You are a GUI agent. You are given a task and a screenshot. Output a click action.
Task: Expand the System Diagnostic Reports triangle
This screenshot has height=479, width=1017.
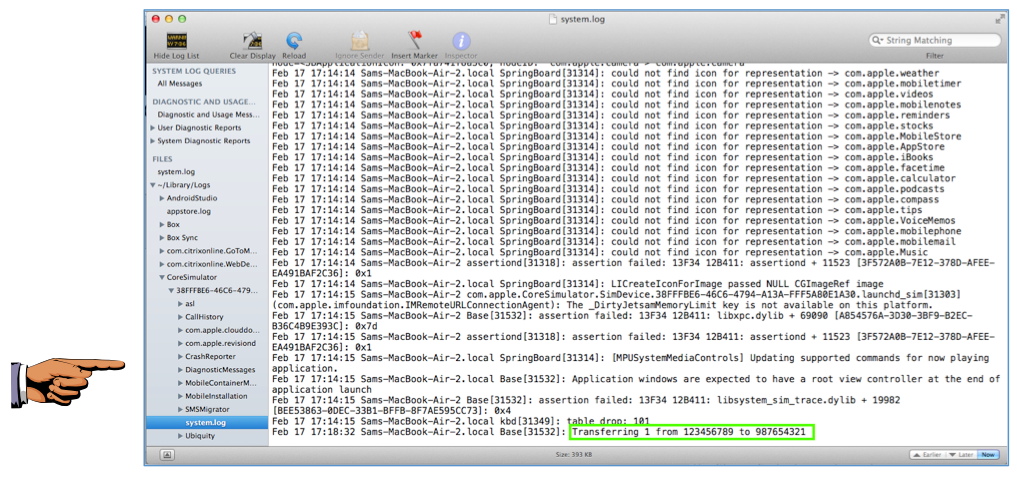(x=153, y=141)
